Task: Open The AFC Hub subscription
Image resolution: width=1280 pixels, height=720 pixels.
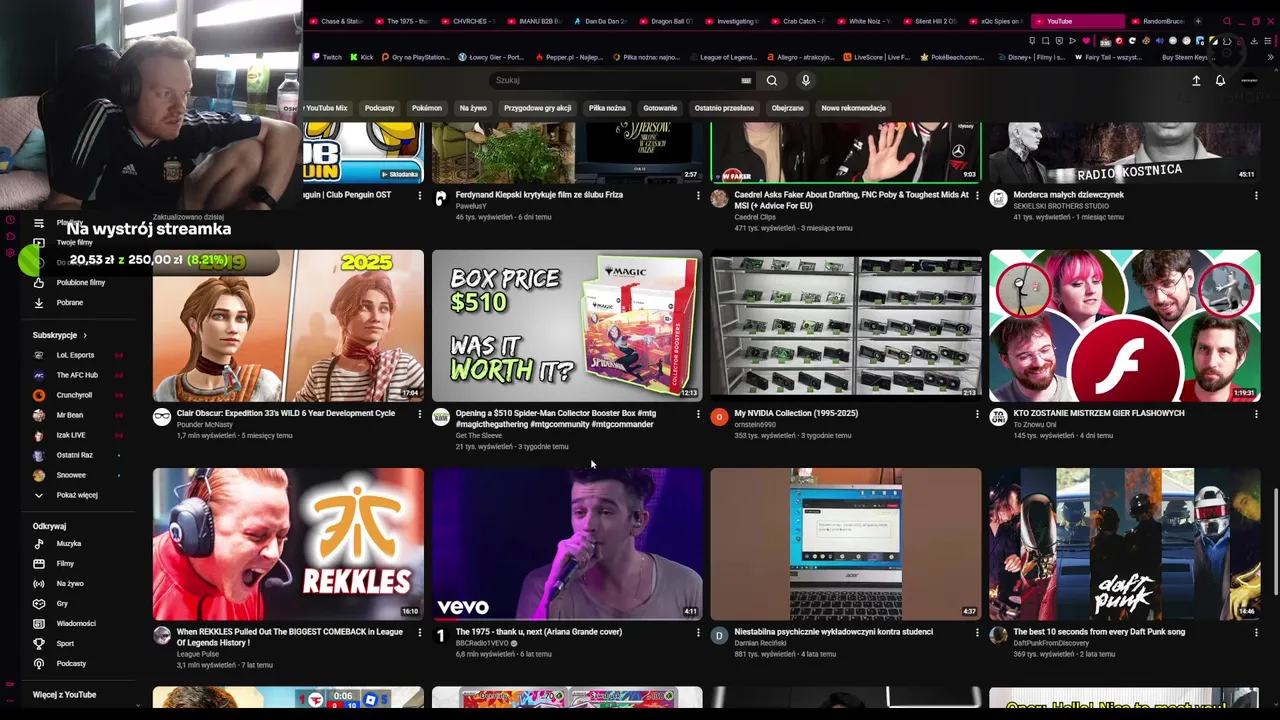Action: click(77, 375)
